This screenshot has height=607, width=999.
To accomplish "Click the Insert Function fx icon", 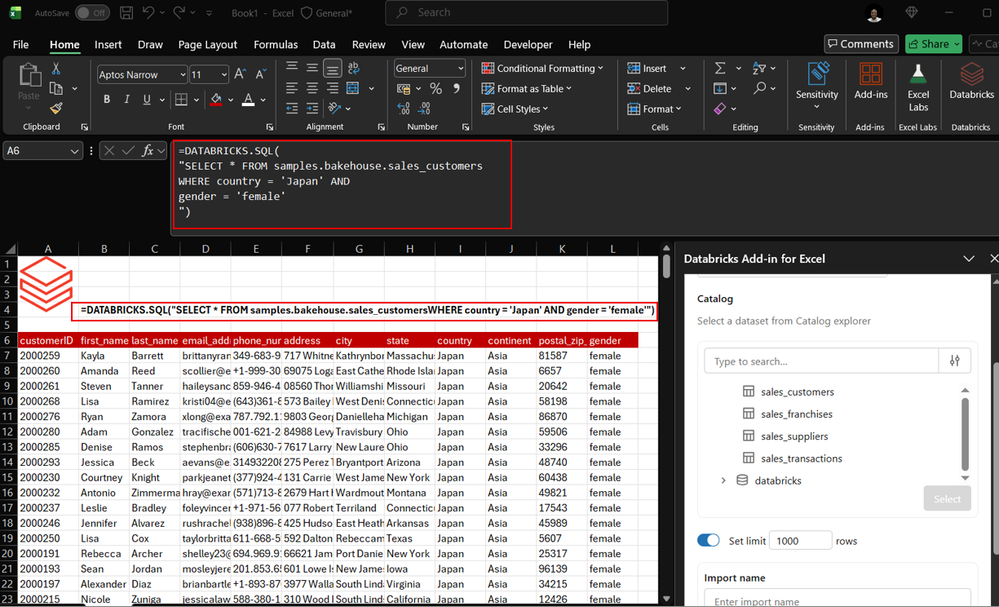I will coord(147,151).
